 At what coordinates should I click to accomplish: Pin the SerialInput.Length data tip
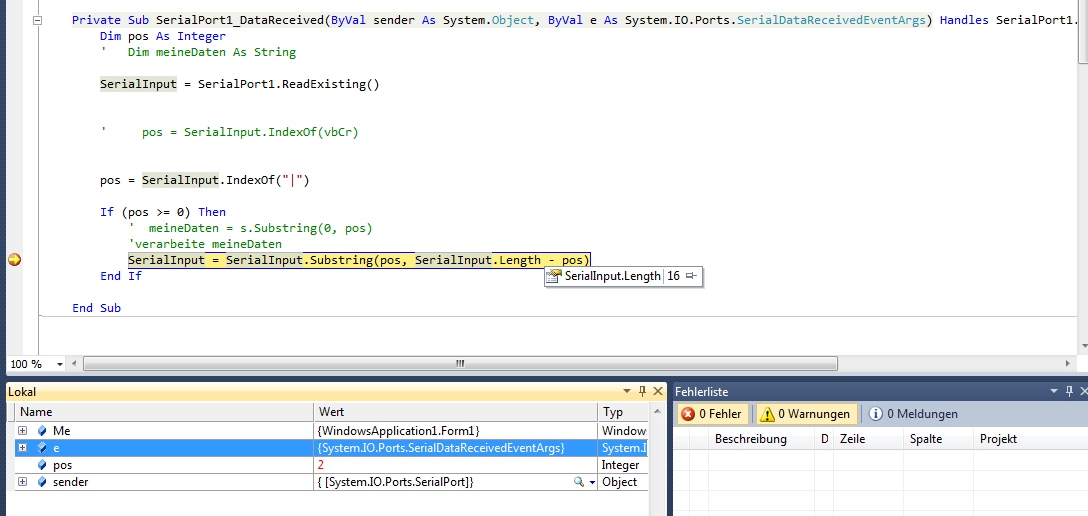[x=690, y=276]
